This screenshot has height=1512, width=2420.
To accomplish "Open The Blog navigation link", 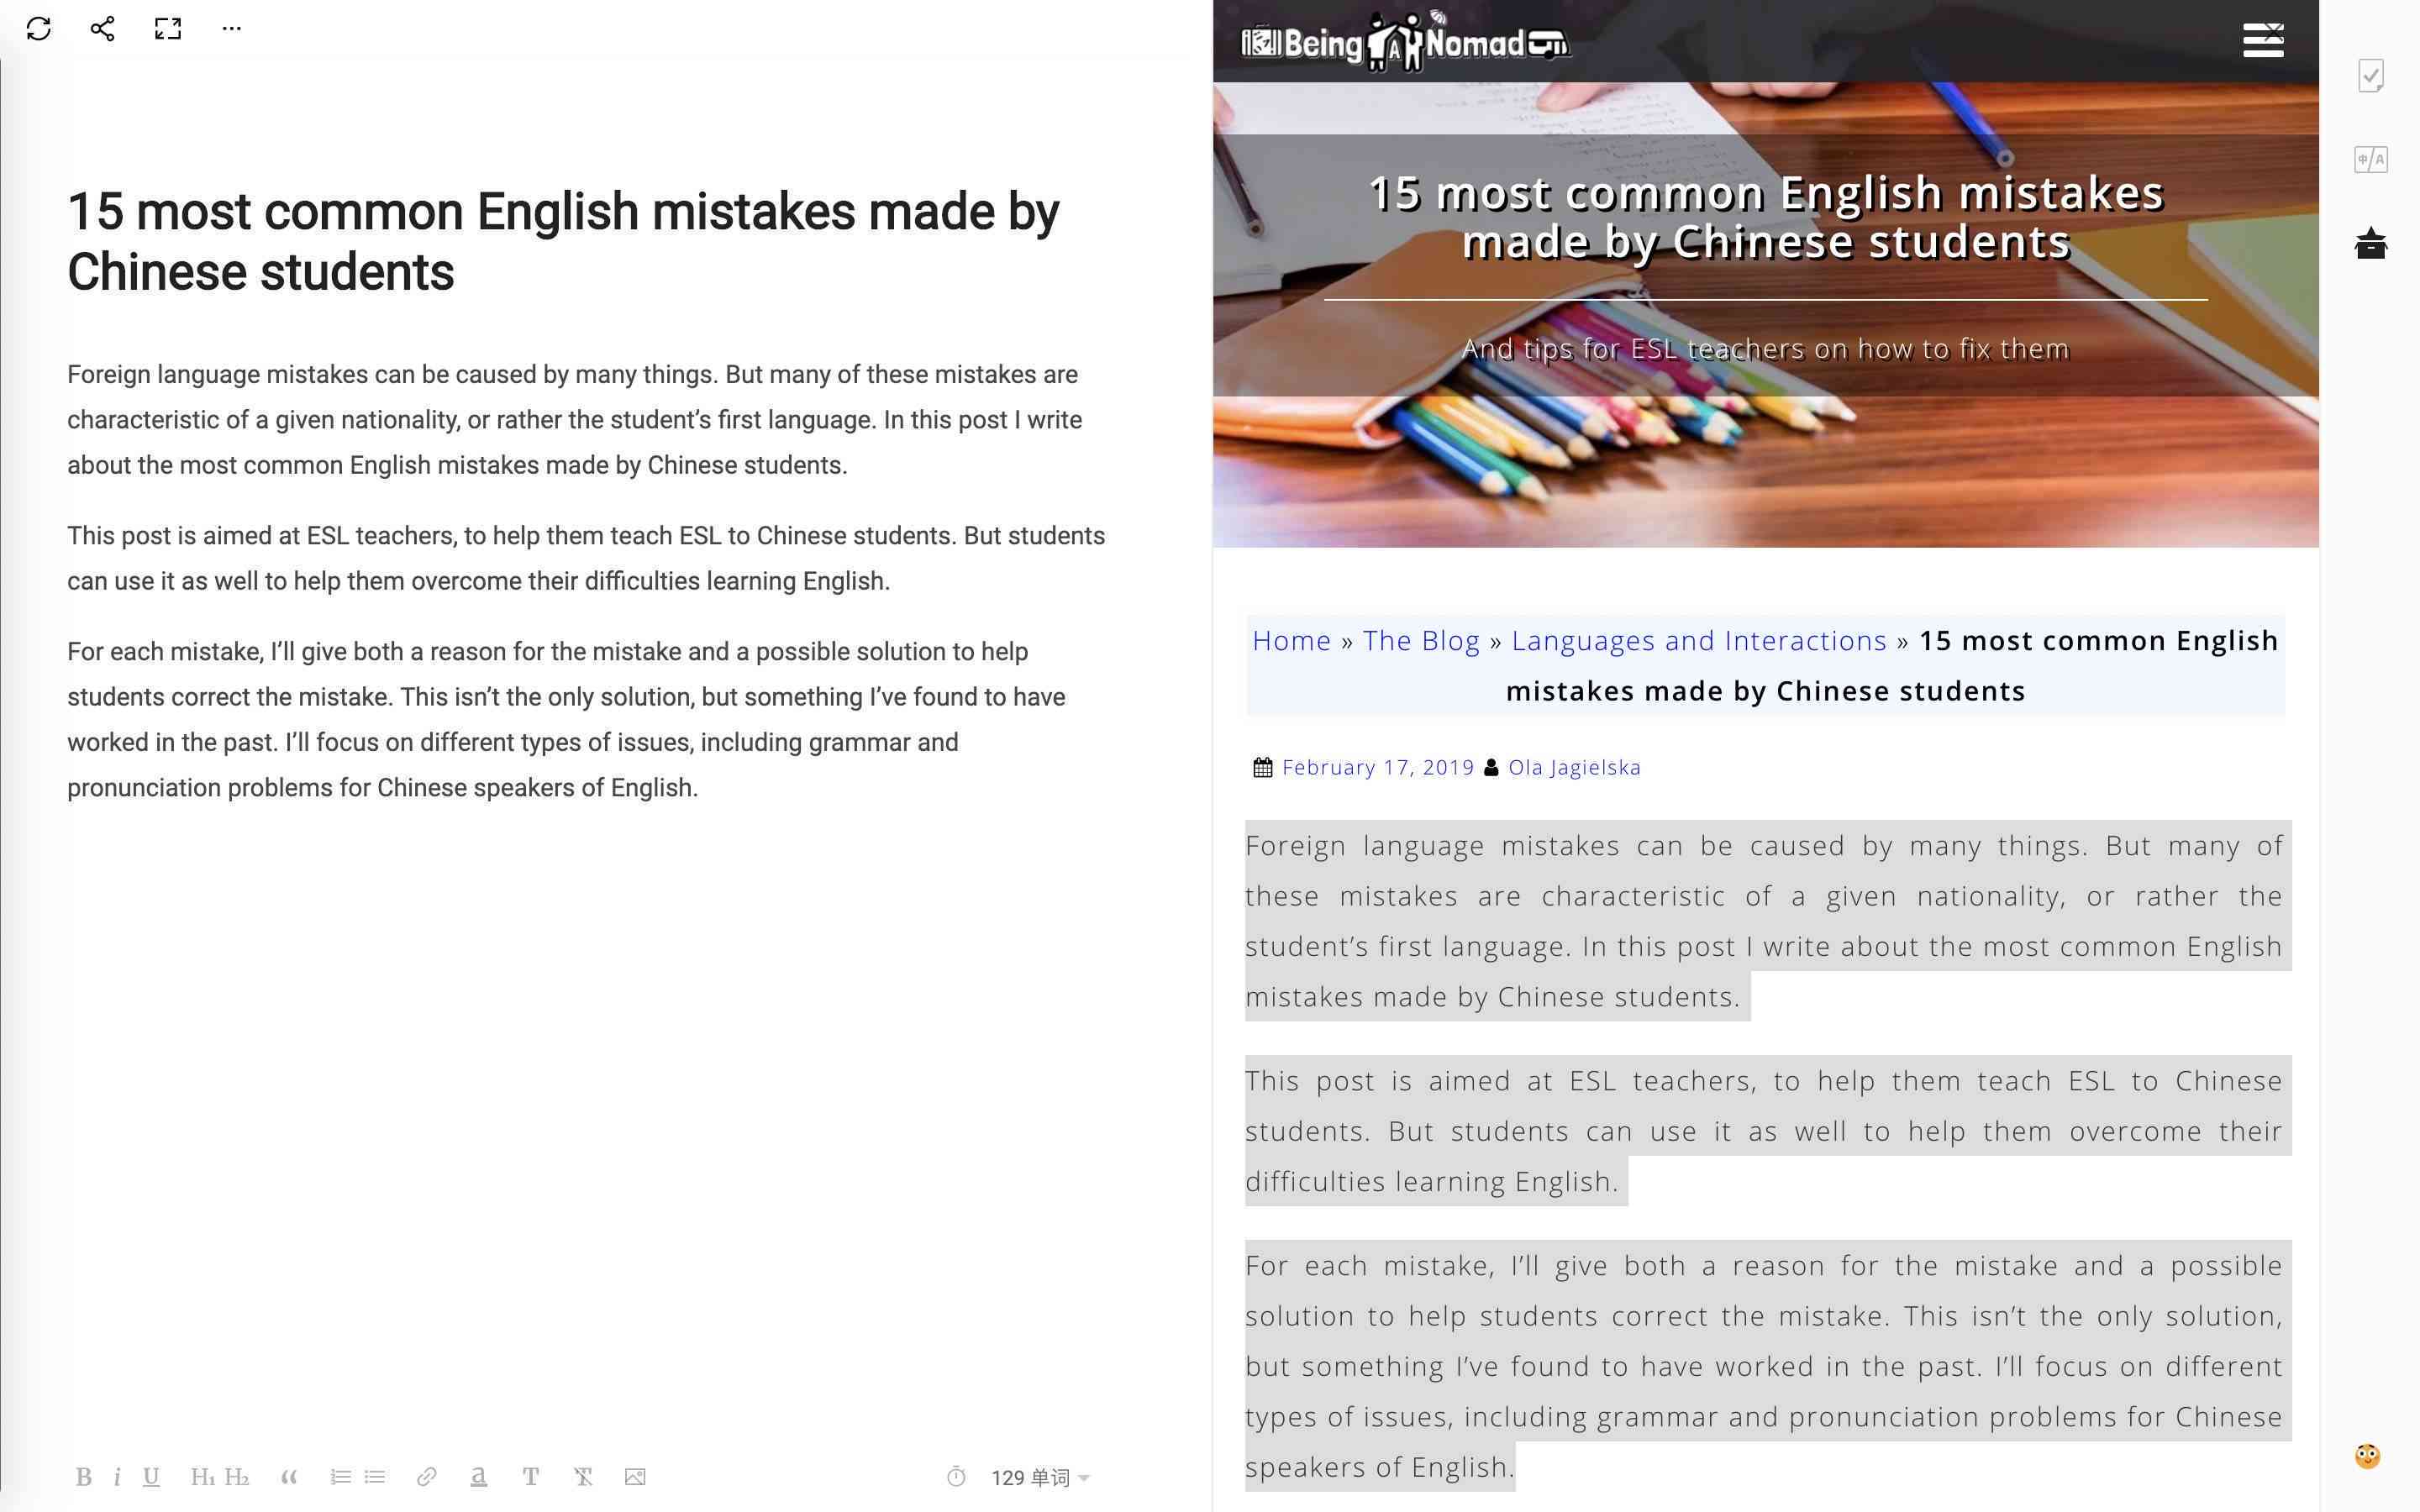I will pyautogui.click(x=1422, y=639).
